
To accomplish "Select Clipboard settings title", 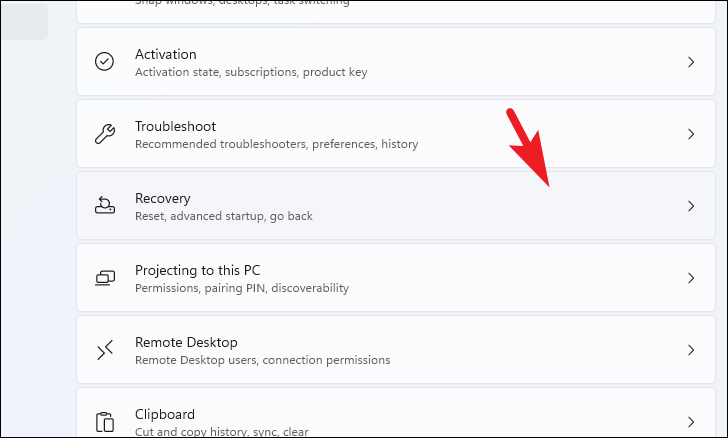I will (165, 414).
